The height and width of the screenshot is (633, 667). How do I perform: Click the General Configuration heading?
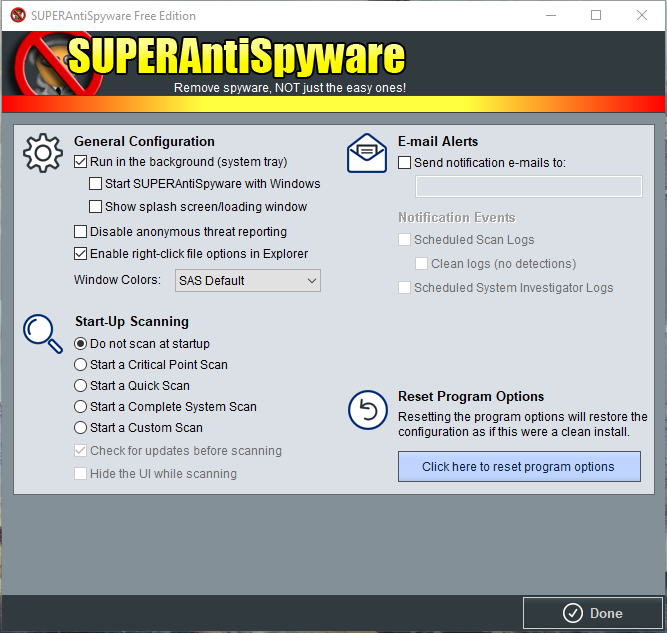tap(144, 141)
